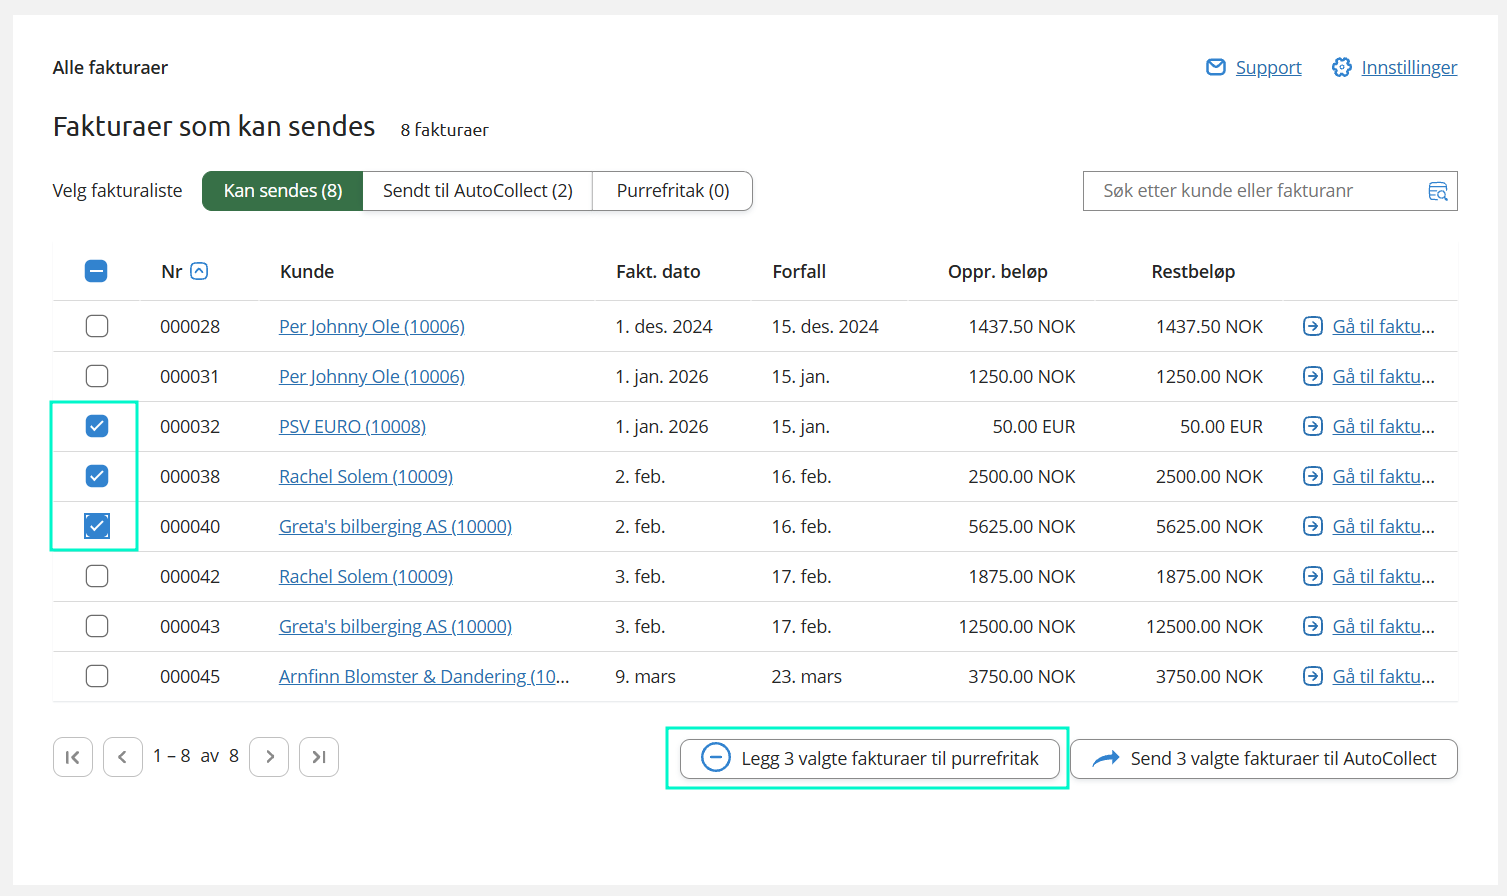This screenshot has width=1507, height=896.
Task: Click the 1 – 8 av 8 pagination text
Action: point(196,756)
